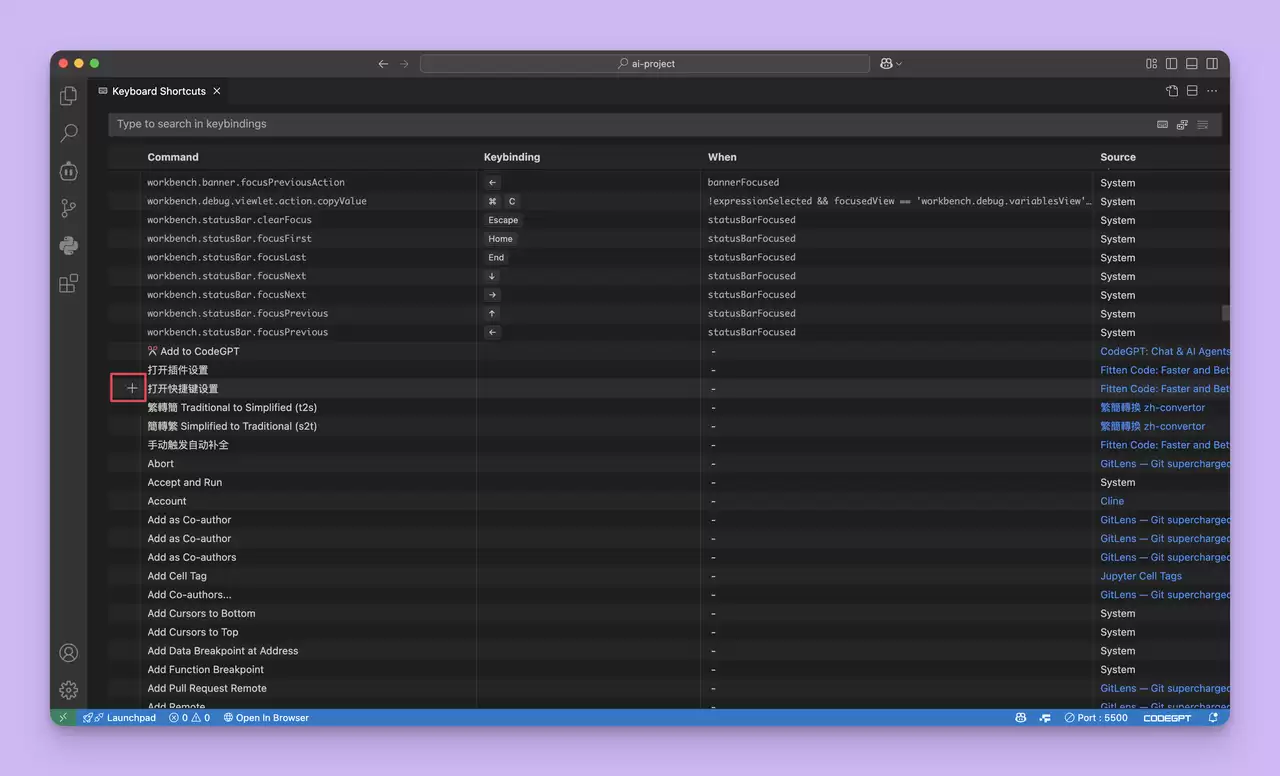The height and width of the screenshot is (776, 1280).
Task: Click the When column header
Action: 722,157
